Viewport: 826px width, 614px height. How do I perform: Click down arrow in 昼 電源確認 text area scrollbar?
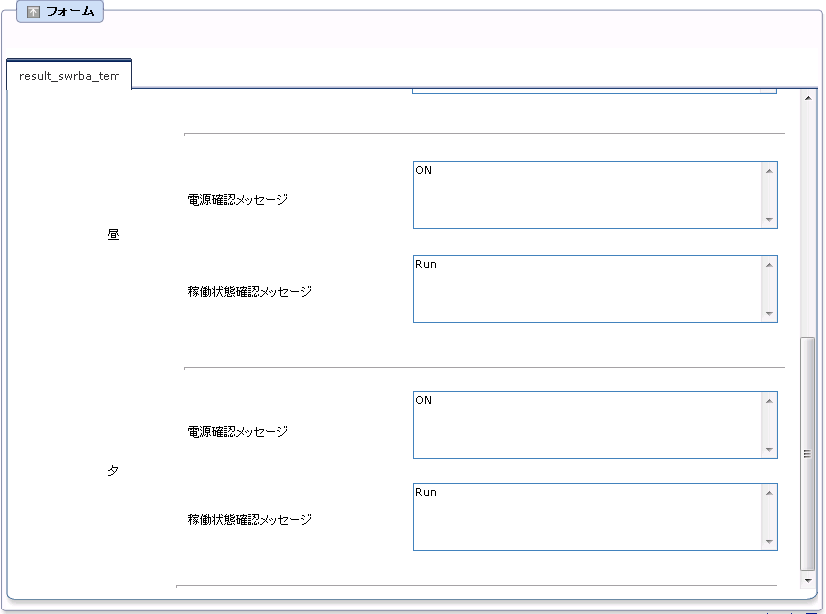[769, 220]
